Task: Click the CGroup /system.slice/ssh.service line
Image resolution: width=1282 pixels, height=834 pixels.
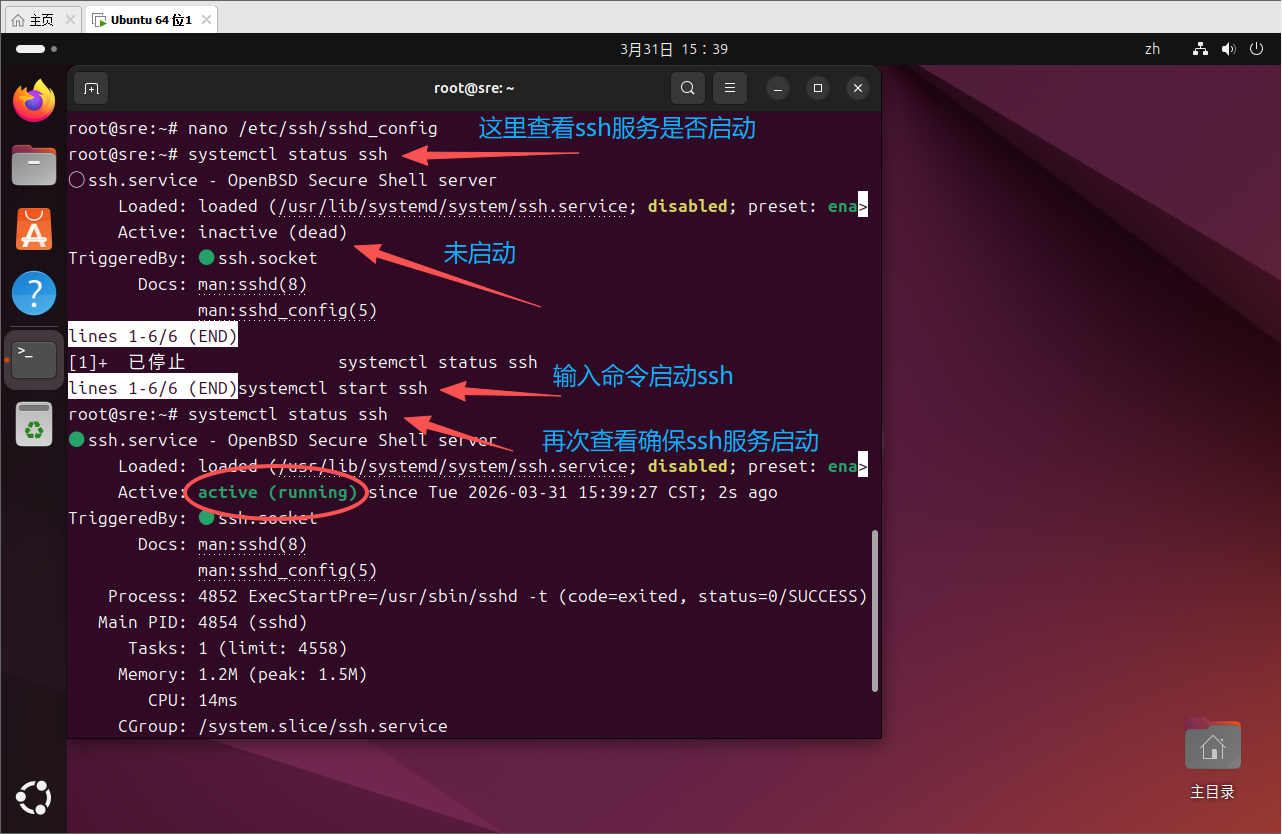Action: 283,726
